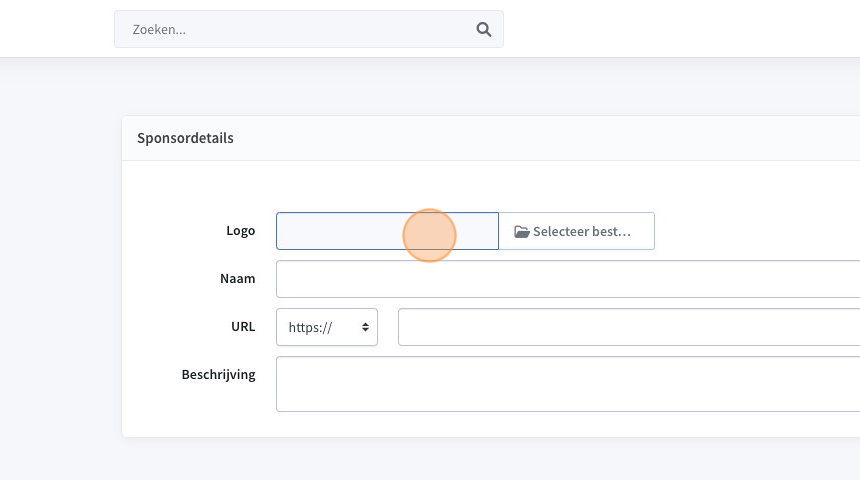Click the Sponsordetails card heading
This screenshot has width=860, height=480.
185,138
